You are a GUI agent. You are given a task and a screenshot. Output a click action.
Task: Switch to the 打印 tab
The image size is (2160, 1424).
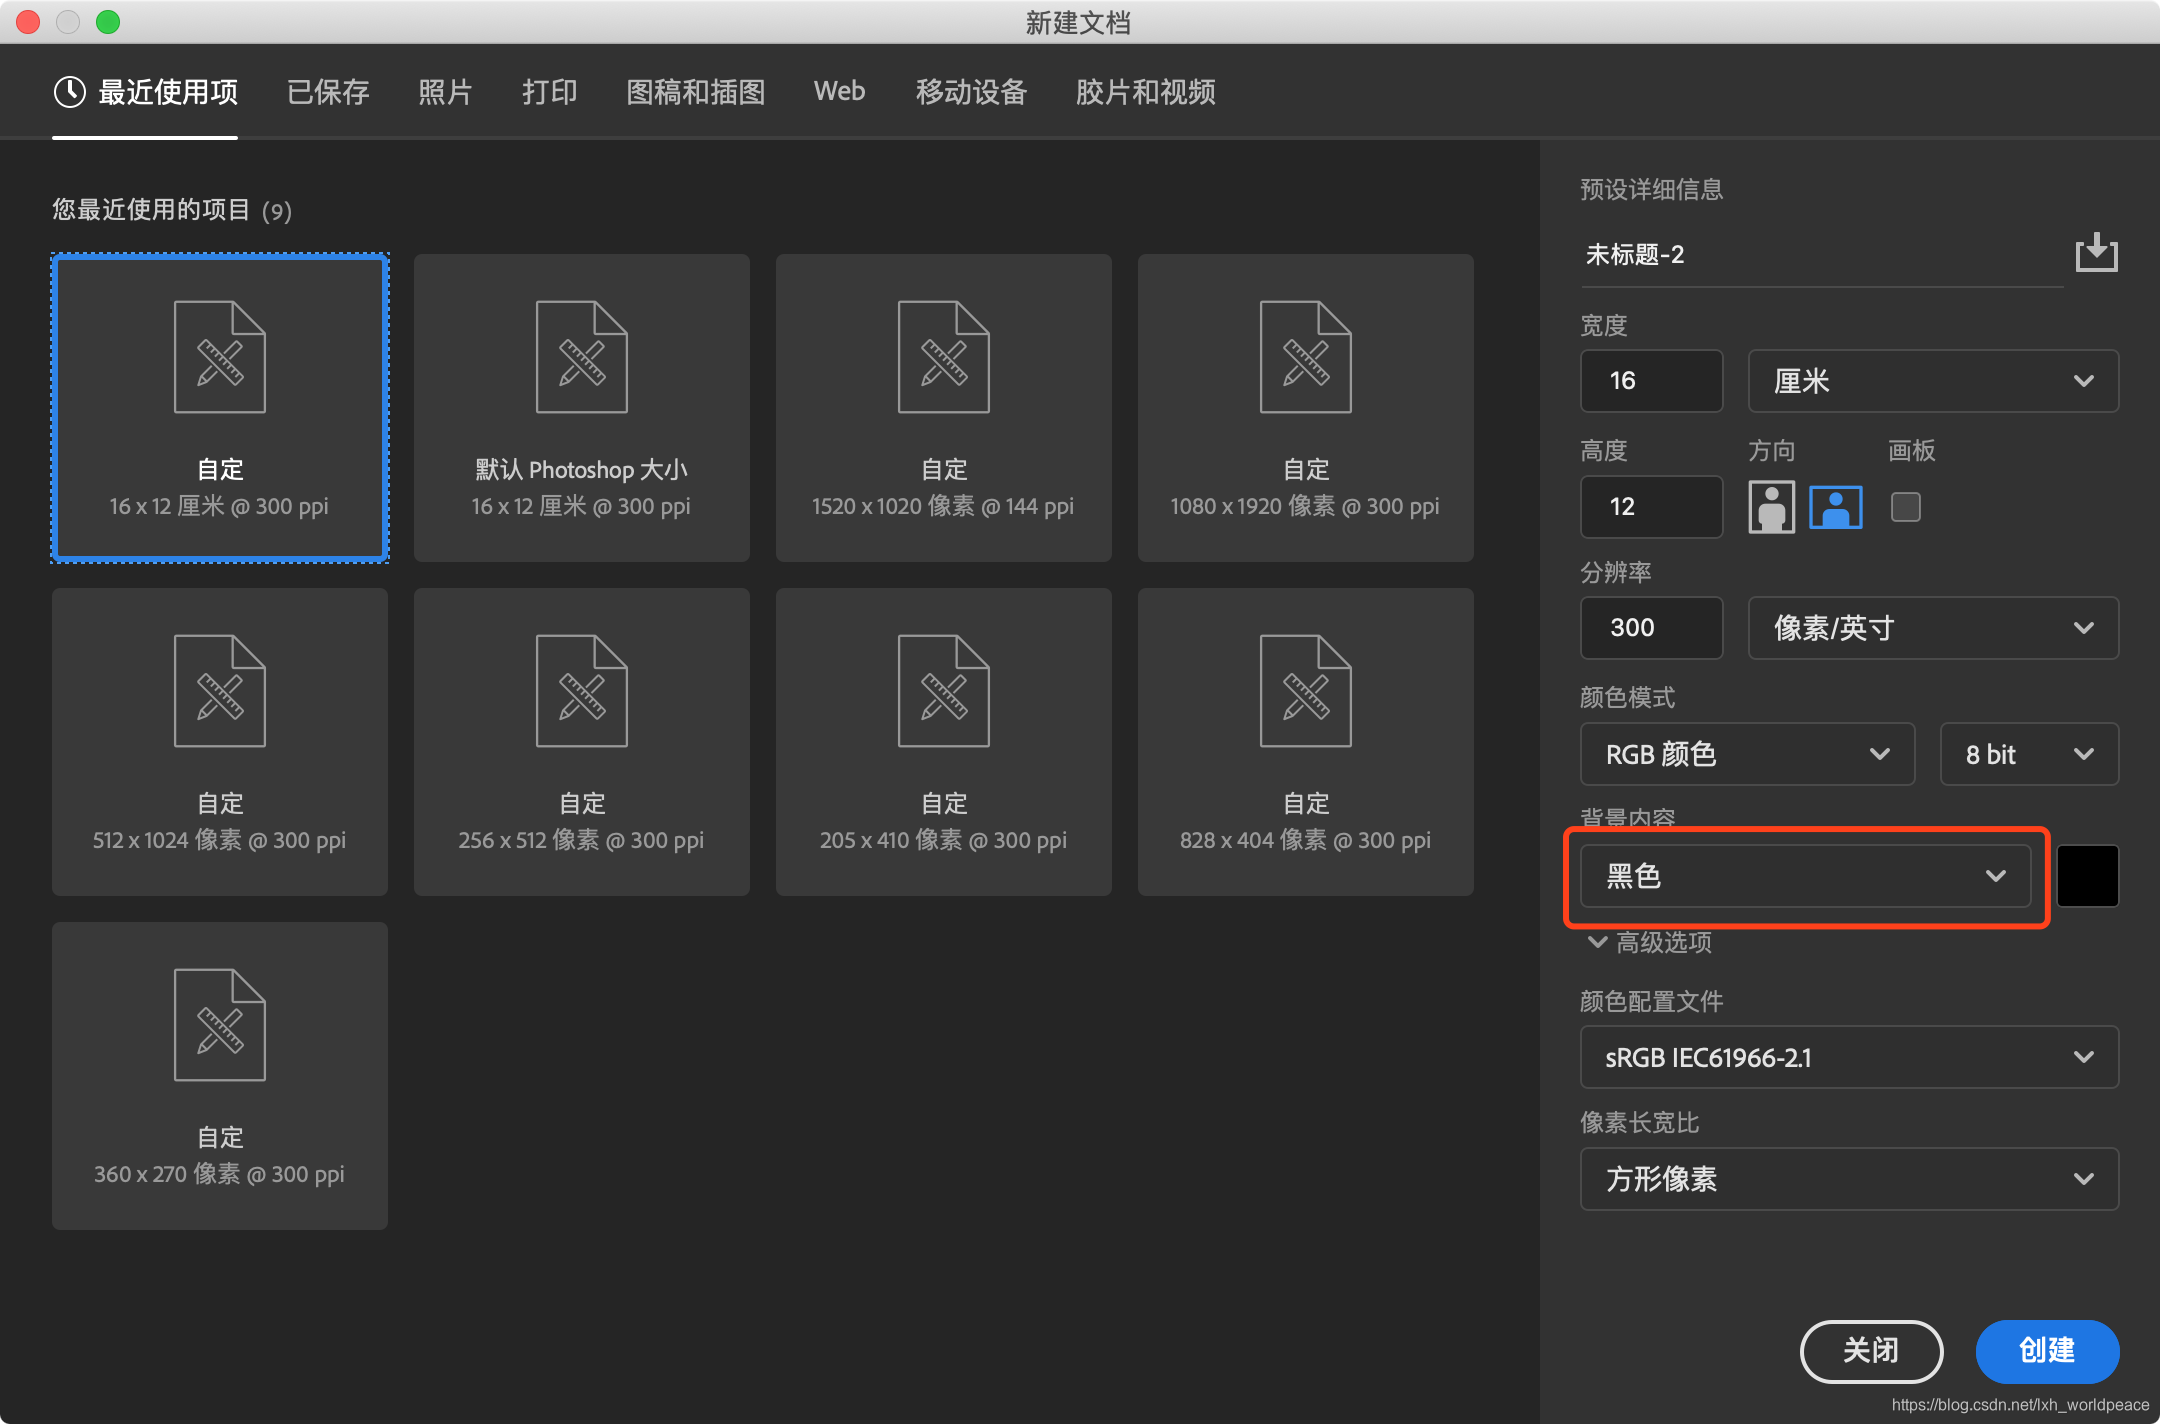[x=549, y=92]
